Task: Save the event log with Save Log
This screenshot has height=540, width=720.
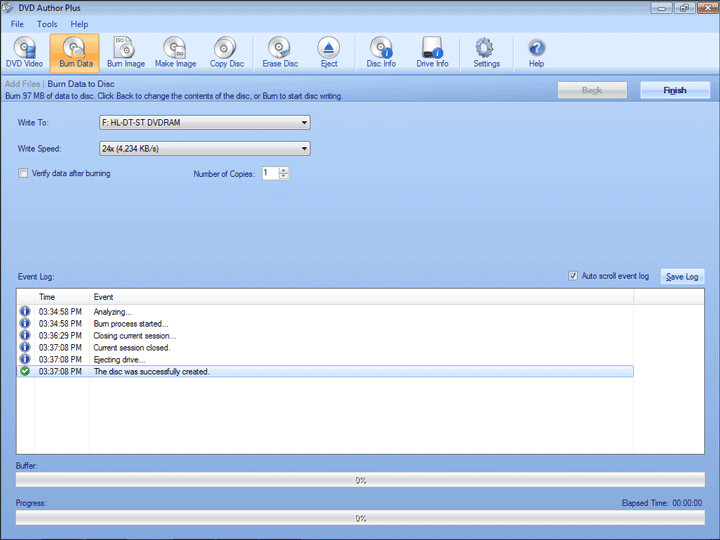Action: tap(682, 276)
